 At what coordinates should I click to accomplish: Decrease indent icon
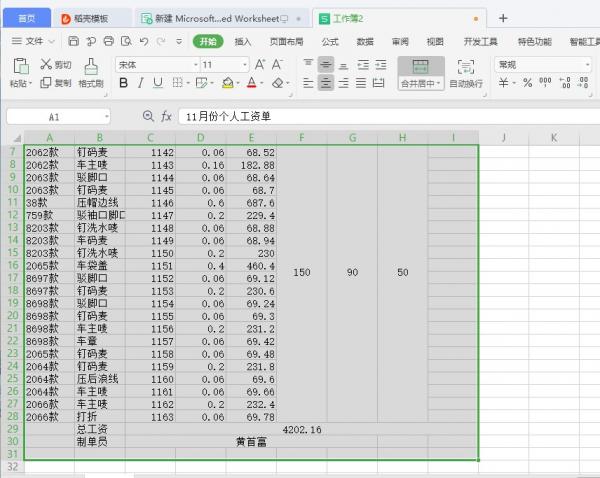pos(363,65)
